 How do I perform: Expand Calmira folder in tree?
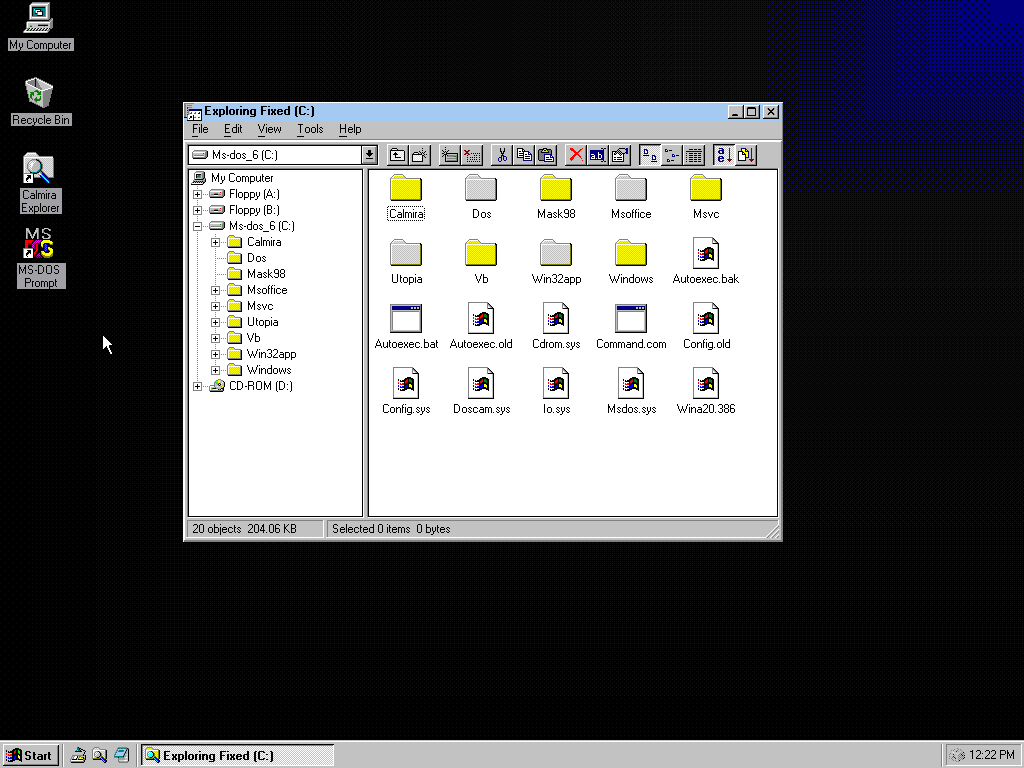pyautogui.click(x=216, y=242)
